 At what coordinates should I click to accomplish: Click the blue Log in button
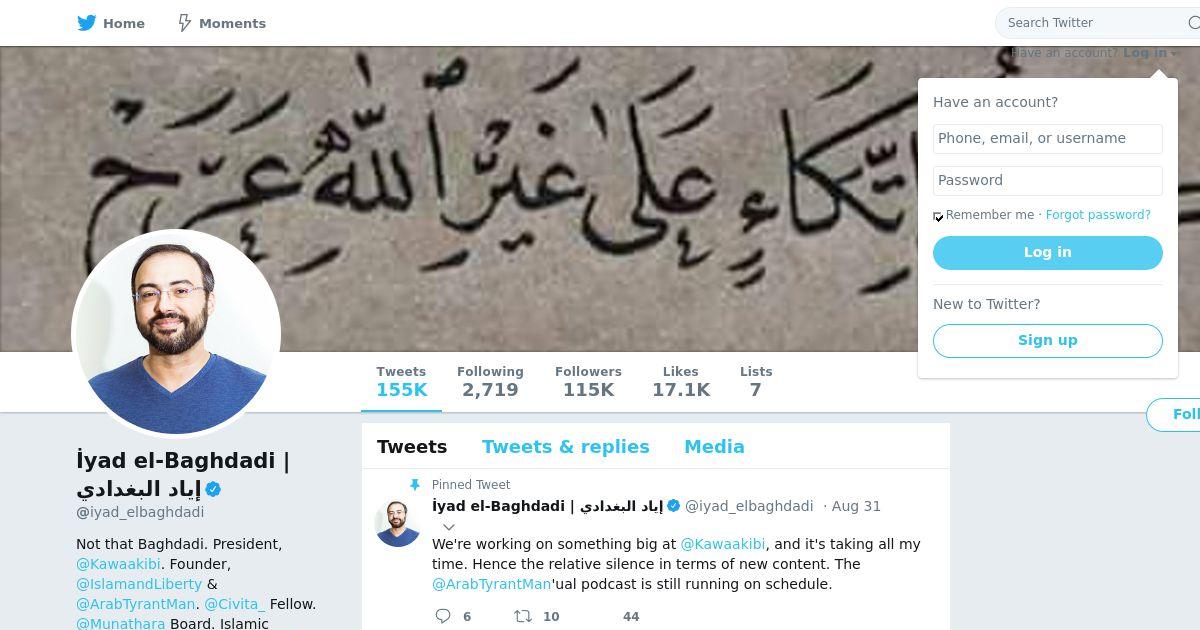[1048, 253]
